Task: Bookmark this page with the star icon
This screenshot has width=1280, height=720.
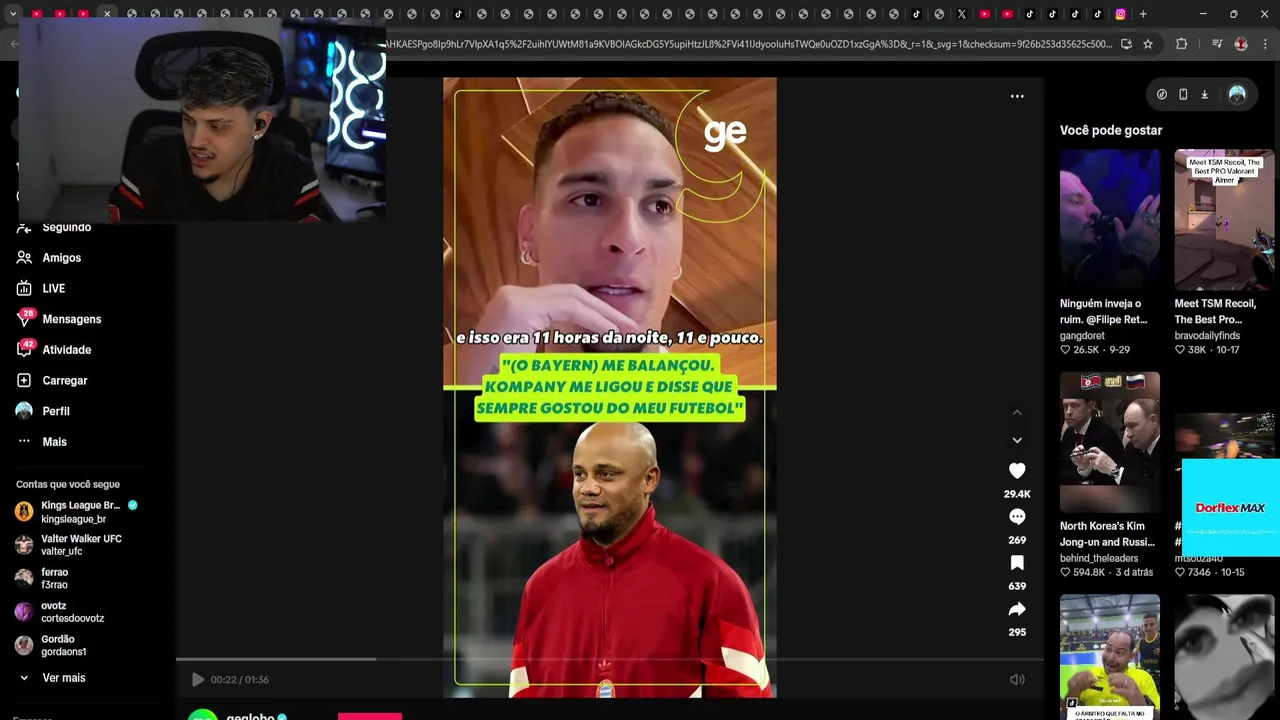Action: point(1148,44)
